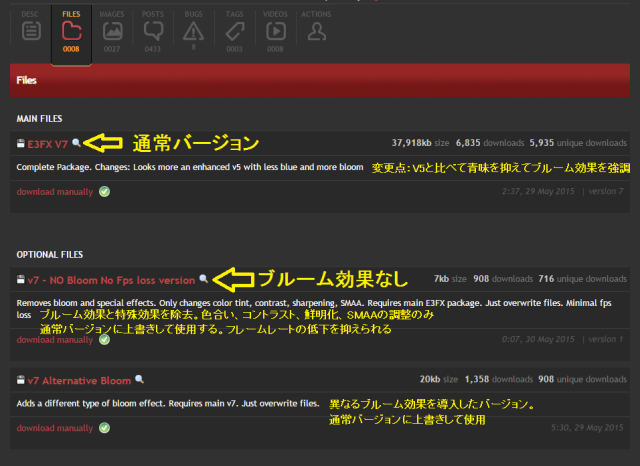Click the 0:07, 30 May 2015 timestamp
The width and height of the screenshot is (640, 466).
click(538, 340)
